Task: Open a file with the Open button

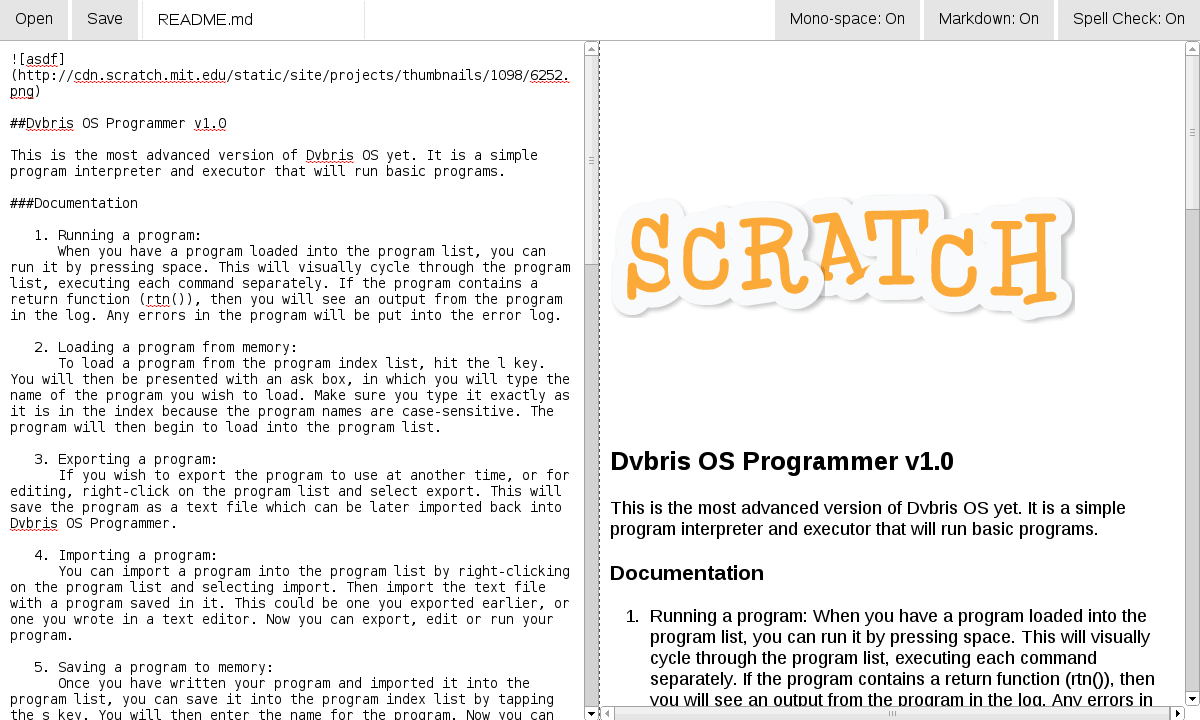Action: coord(34,19)
